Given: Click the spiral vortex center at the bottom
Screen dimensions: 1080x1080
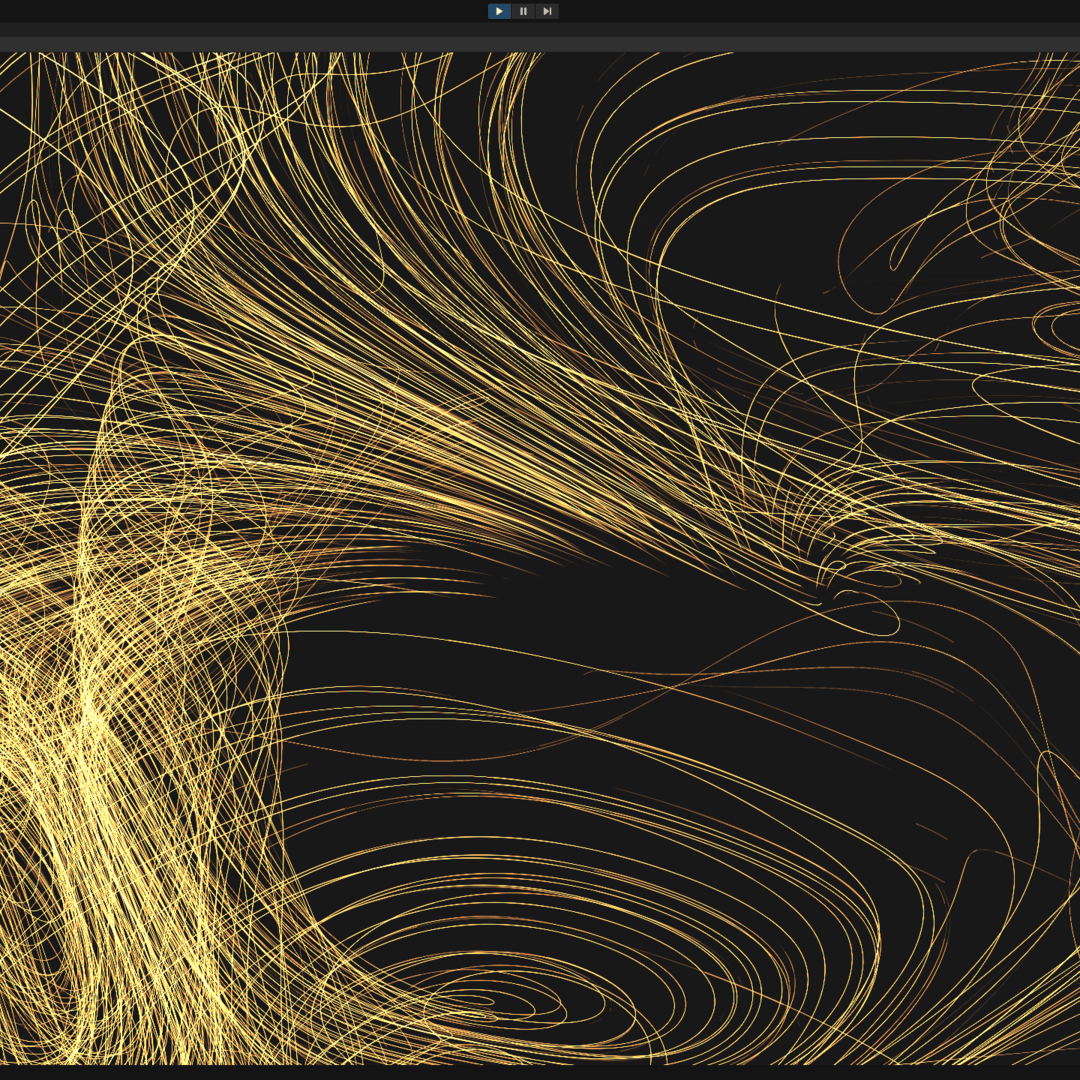Looking at the screenshot, I should click(x=520, y=1000).
